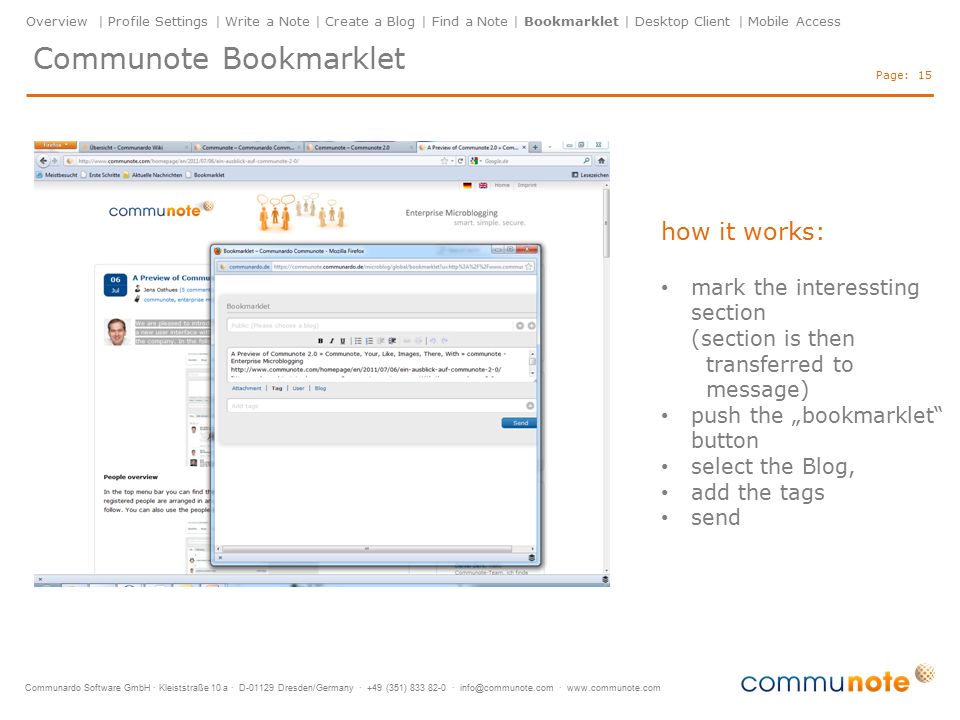960x720 pixels.
Task: Click the browser back arrow button
Action: (43, 161)
